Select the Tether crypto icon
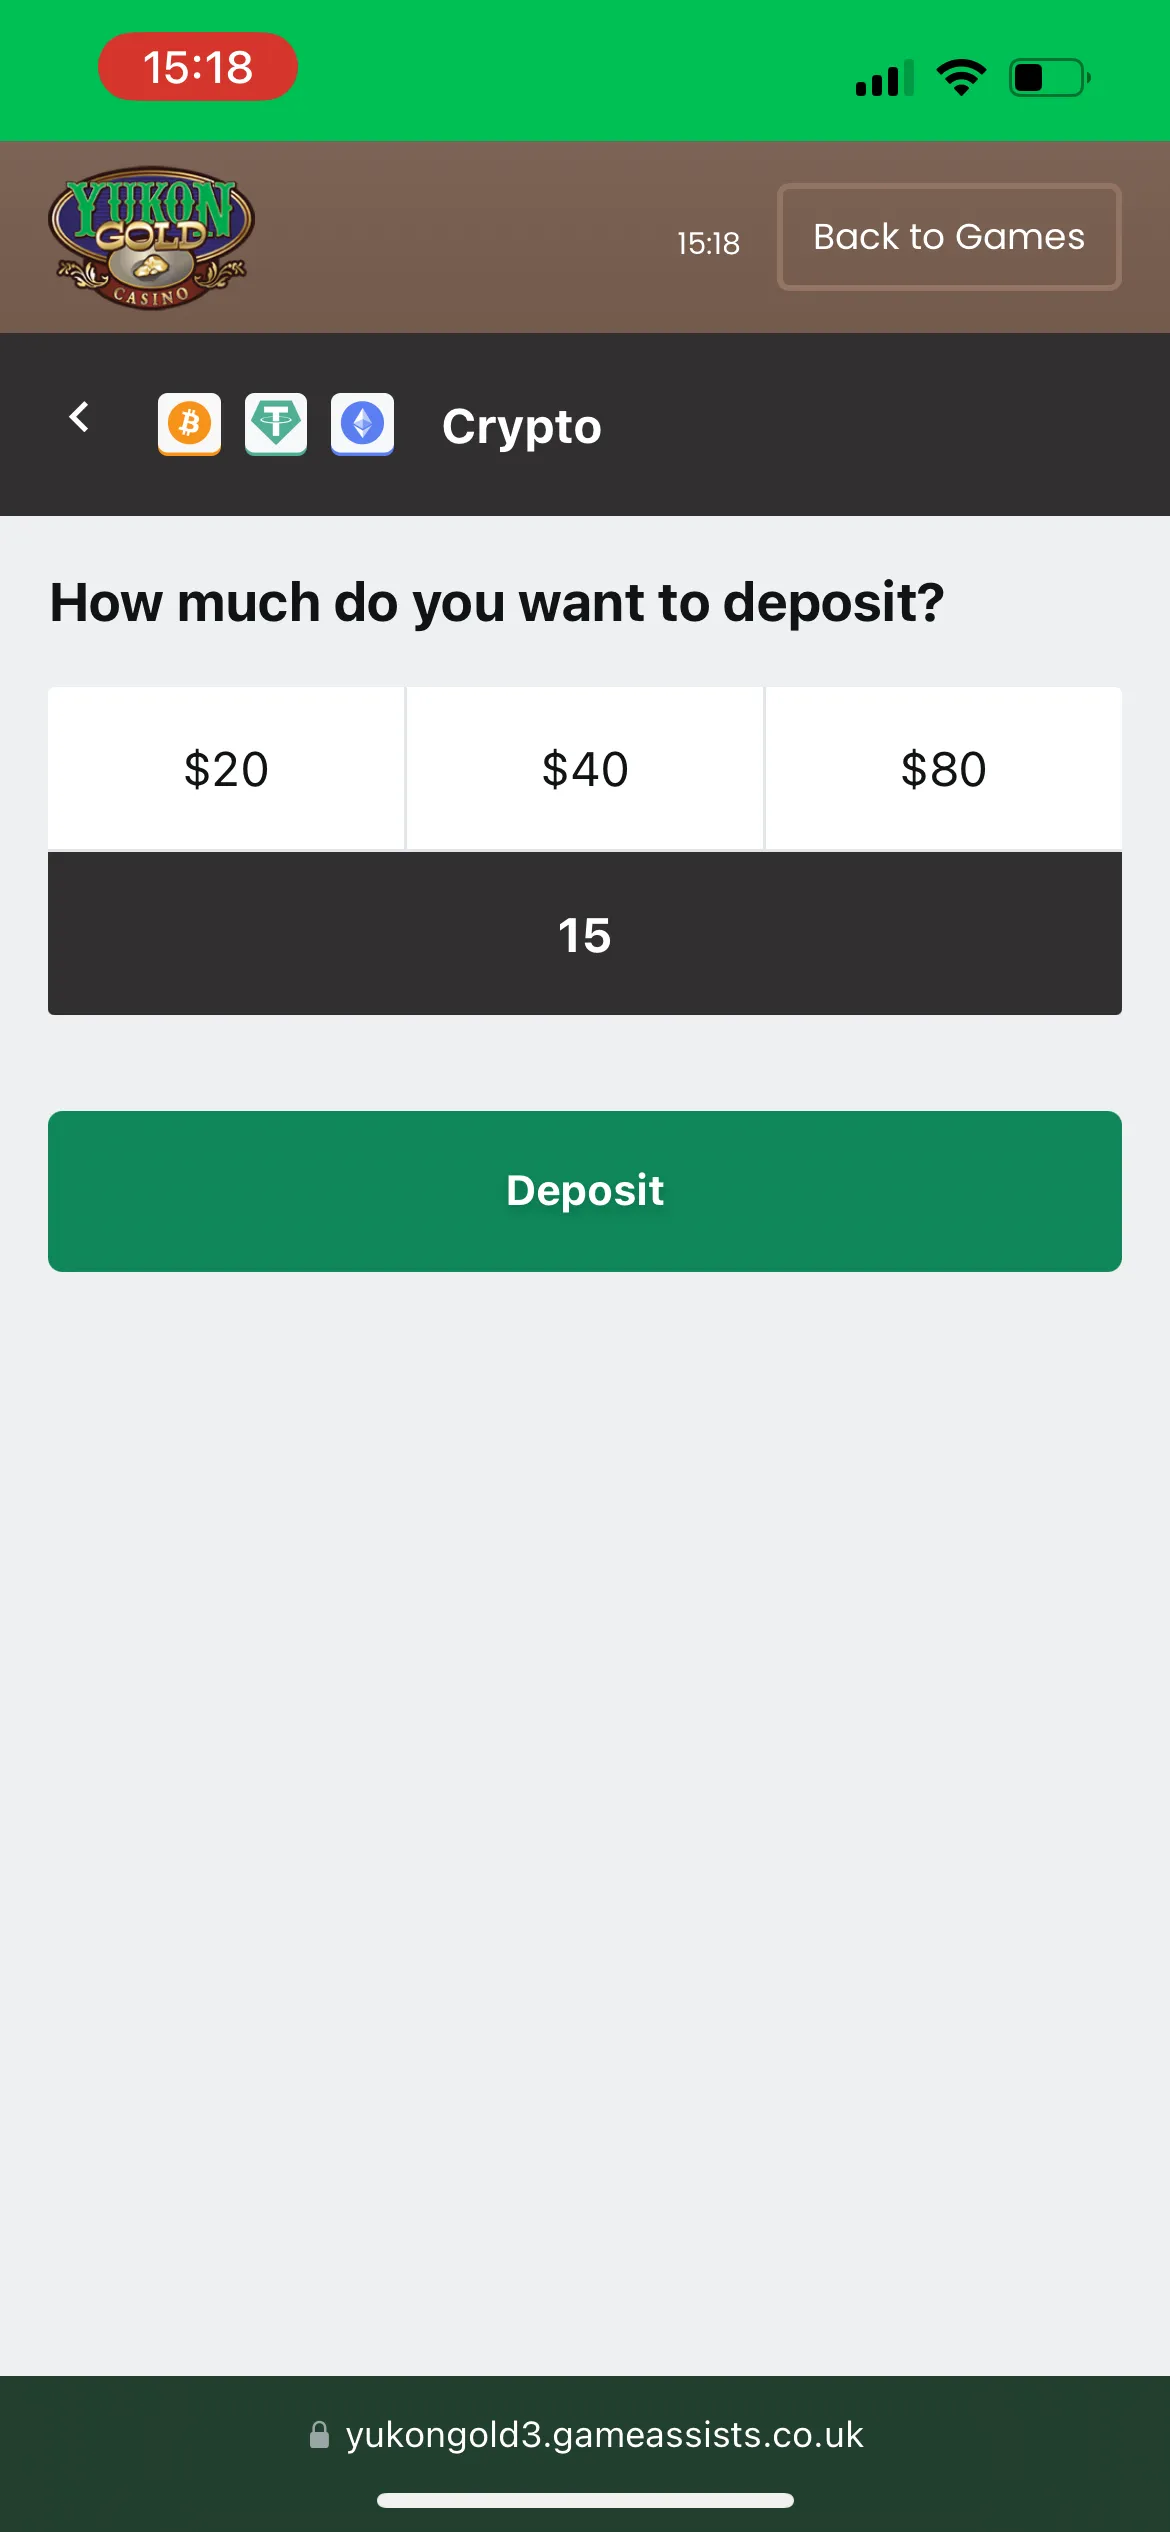Image resolution: width=1170 pixels, height=2532 pixels. point(276,424)
